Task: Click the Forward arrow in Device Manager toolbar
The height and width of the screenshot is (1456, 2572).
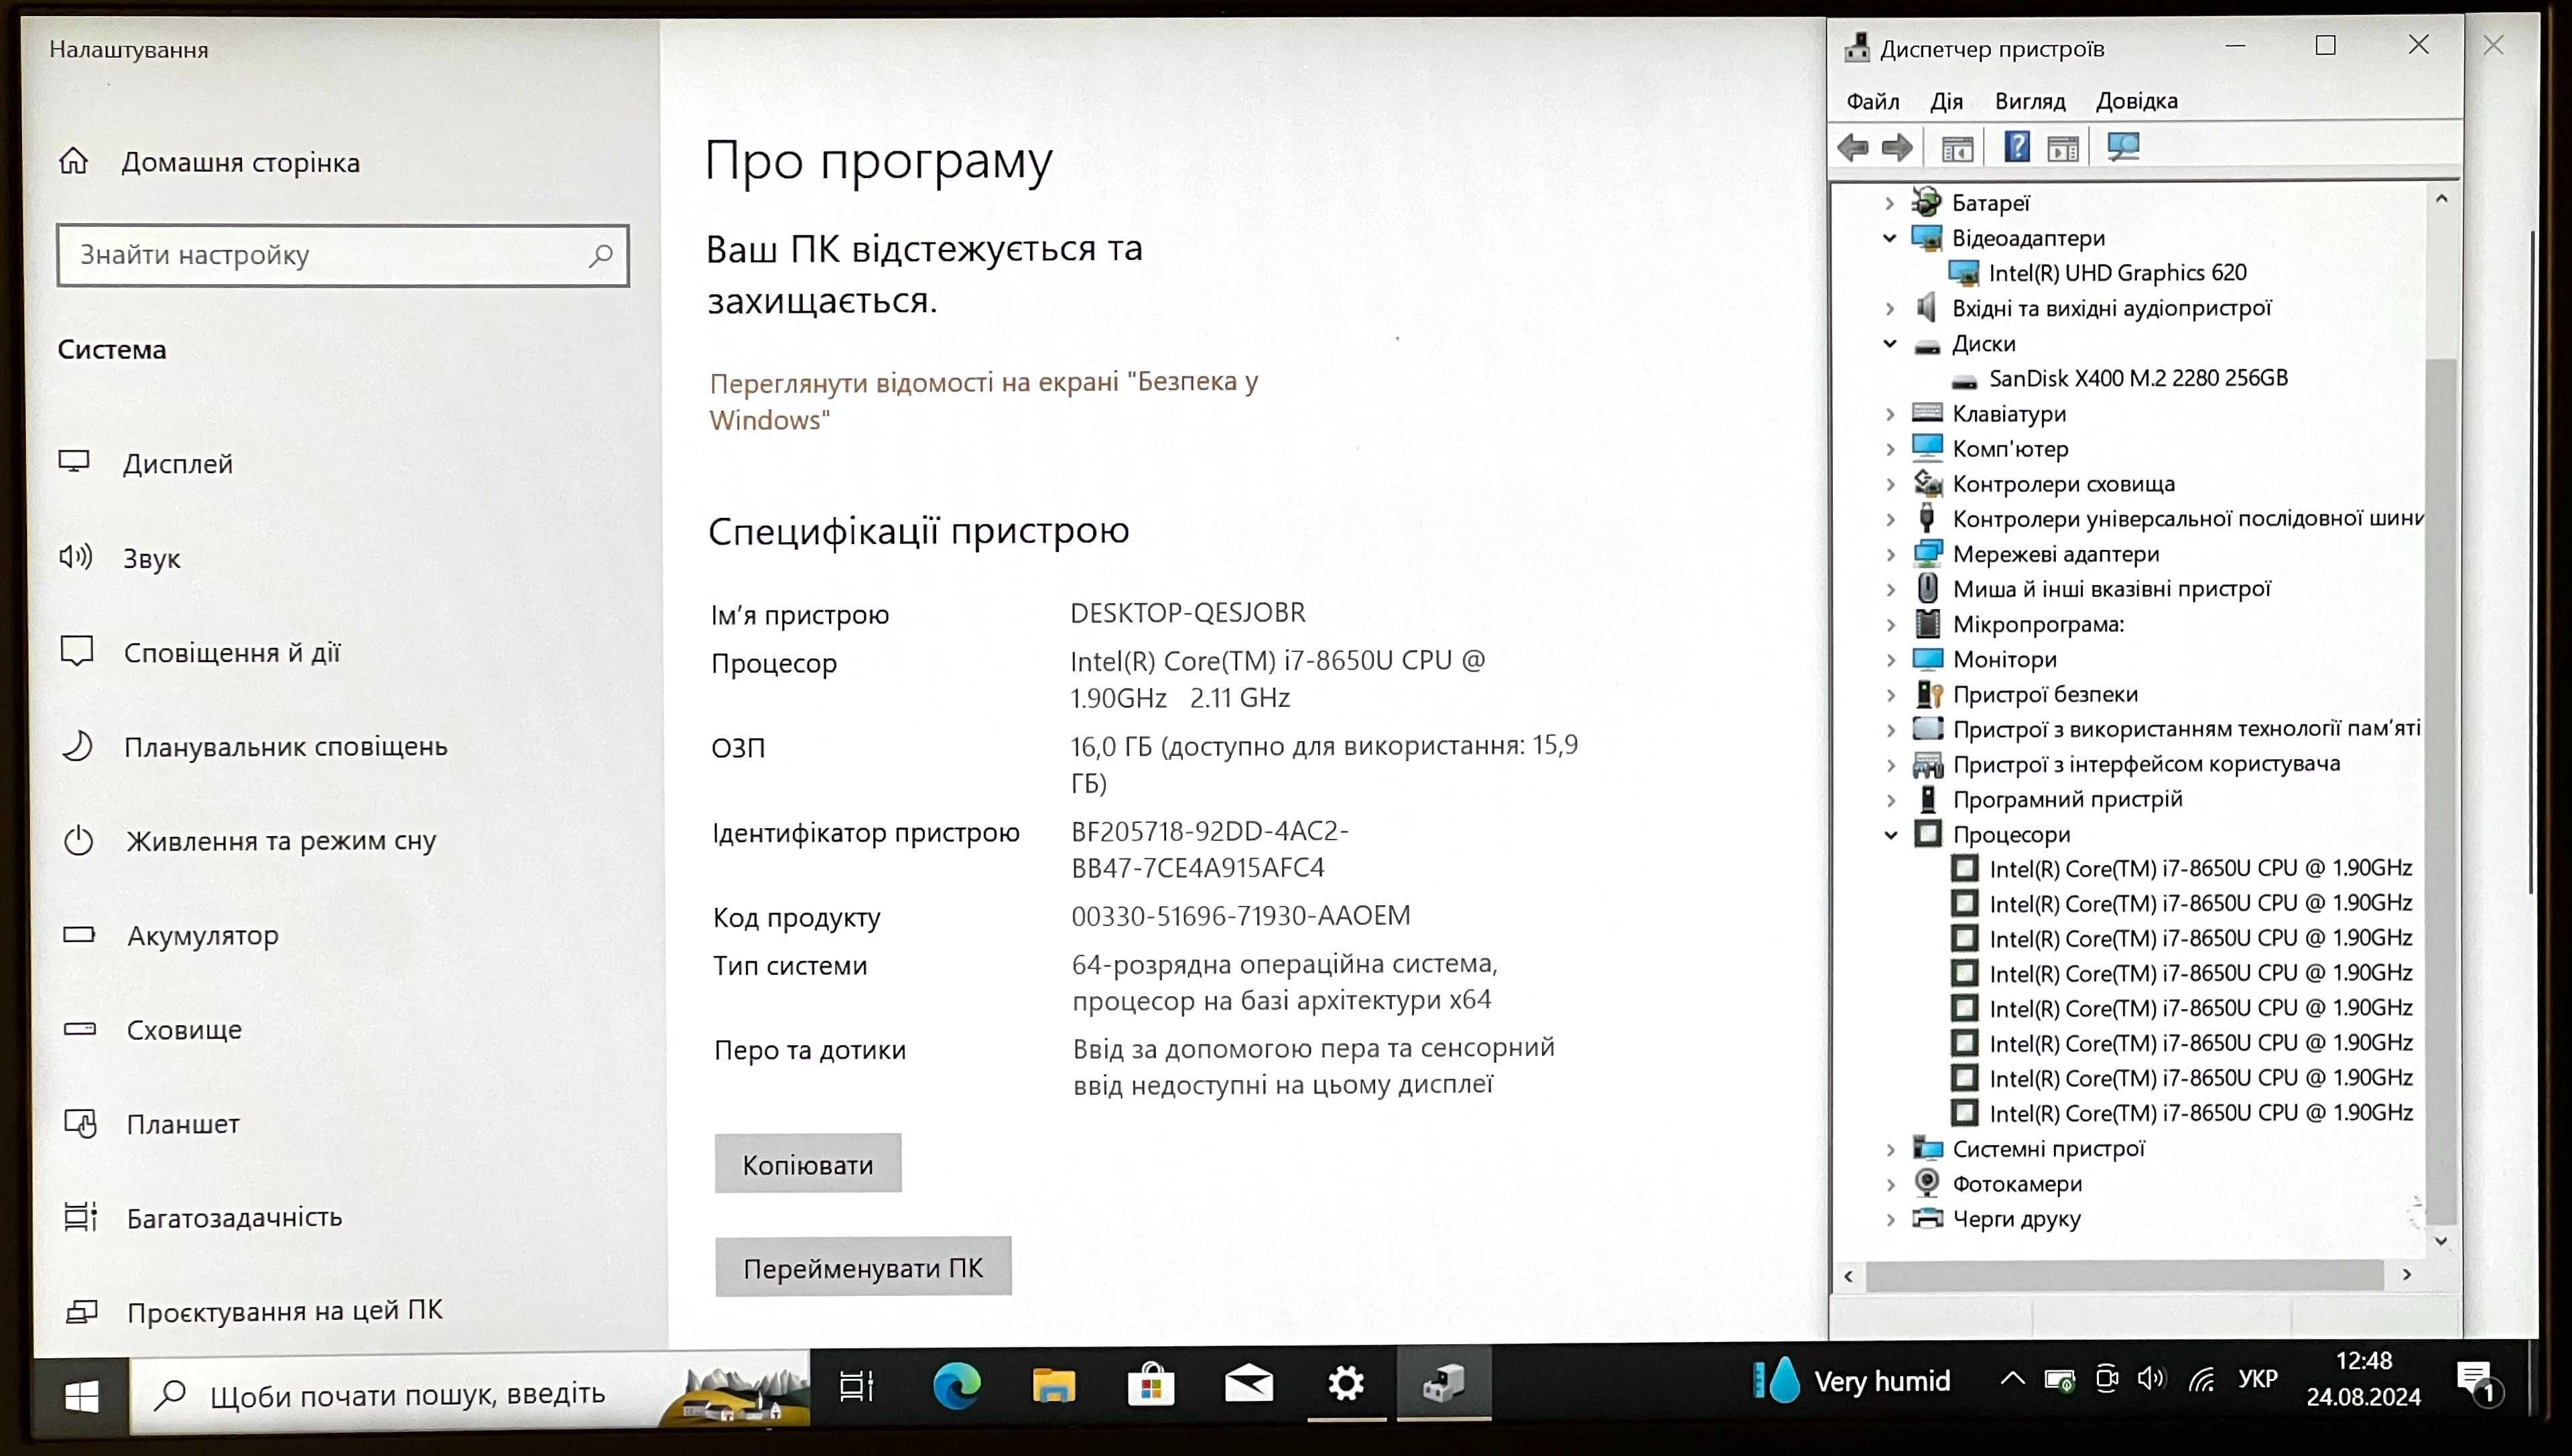Action: coord(1897,148)
